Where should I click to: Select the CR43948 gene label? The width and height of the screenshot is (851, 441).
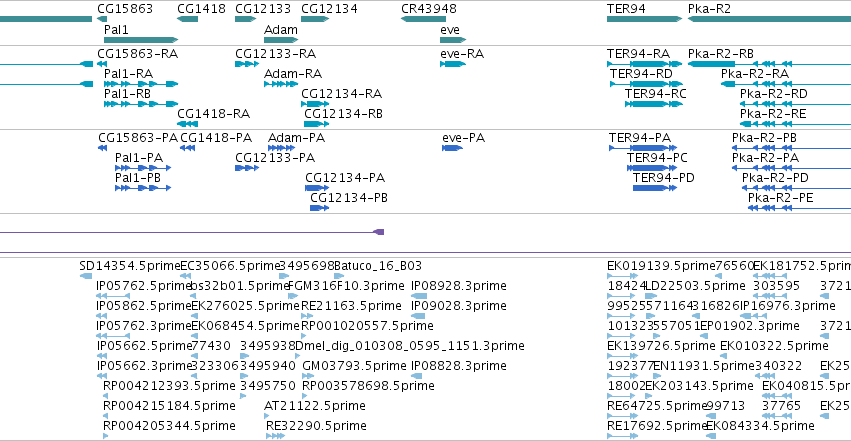(429, 9)
